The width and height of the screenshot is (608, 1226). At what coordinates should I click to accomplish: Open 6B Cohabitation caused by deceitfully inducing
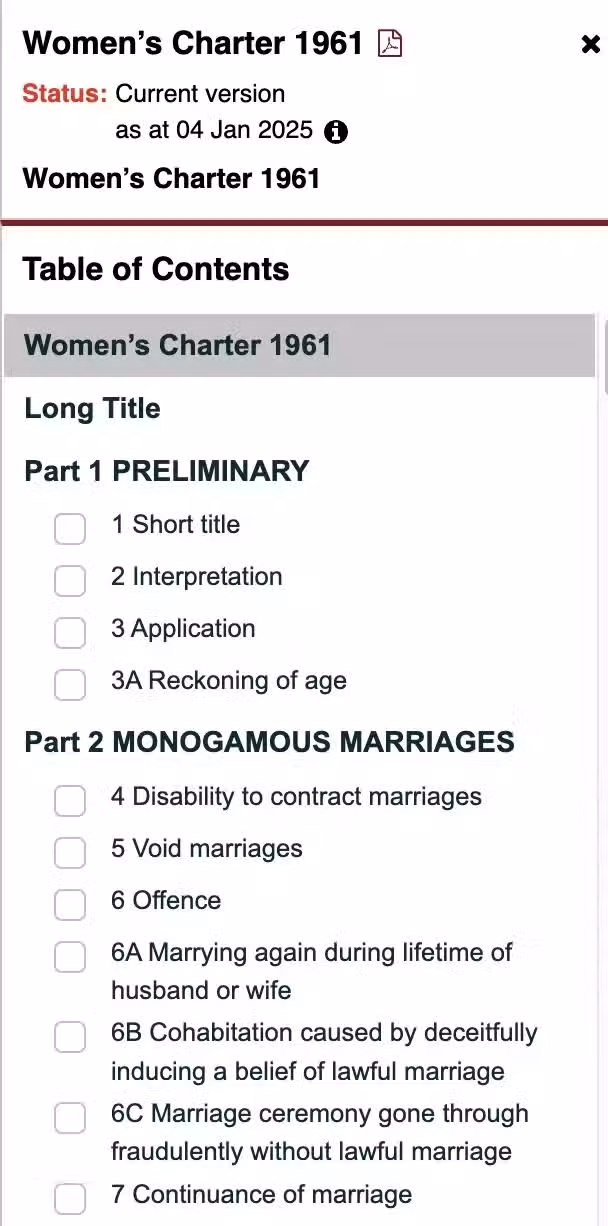click(x=324, y=1052)
